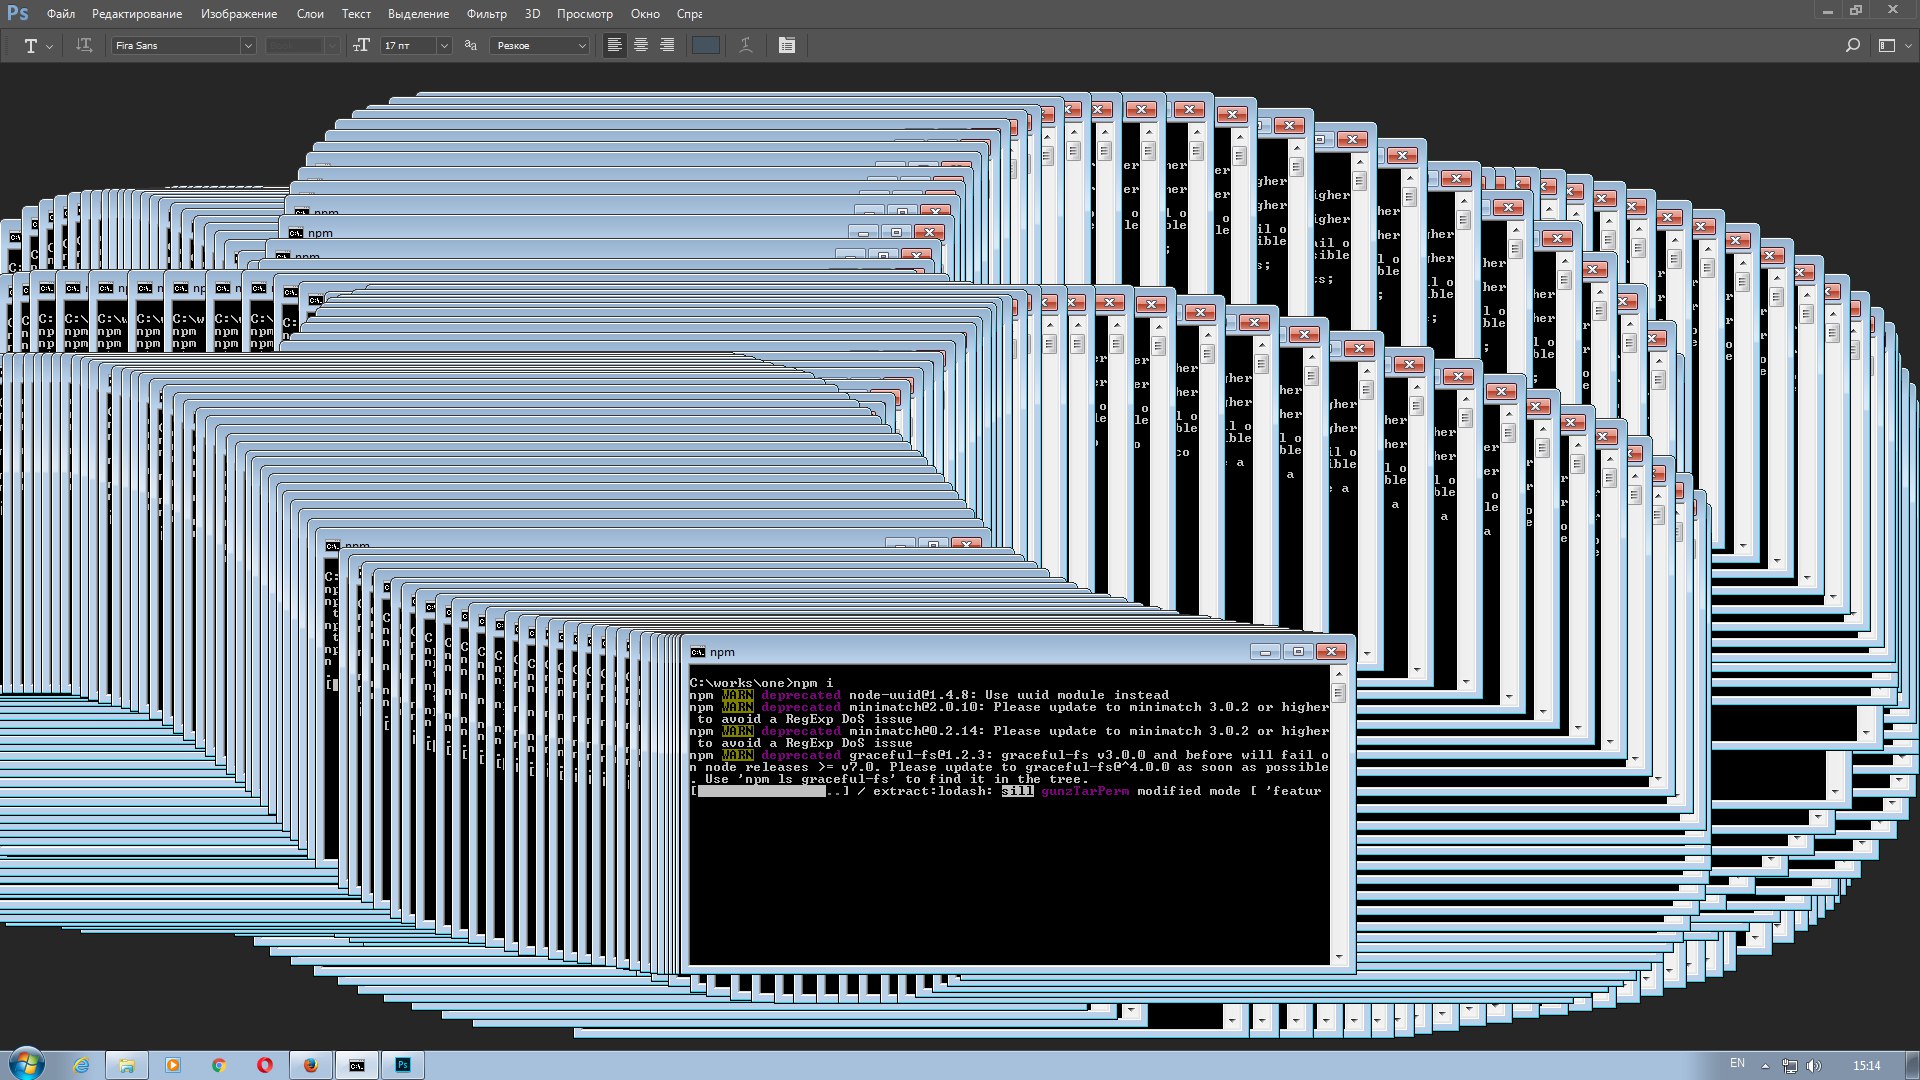
Task: Minimize the Photoshop window
Action: point(1827,10)
